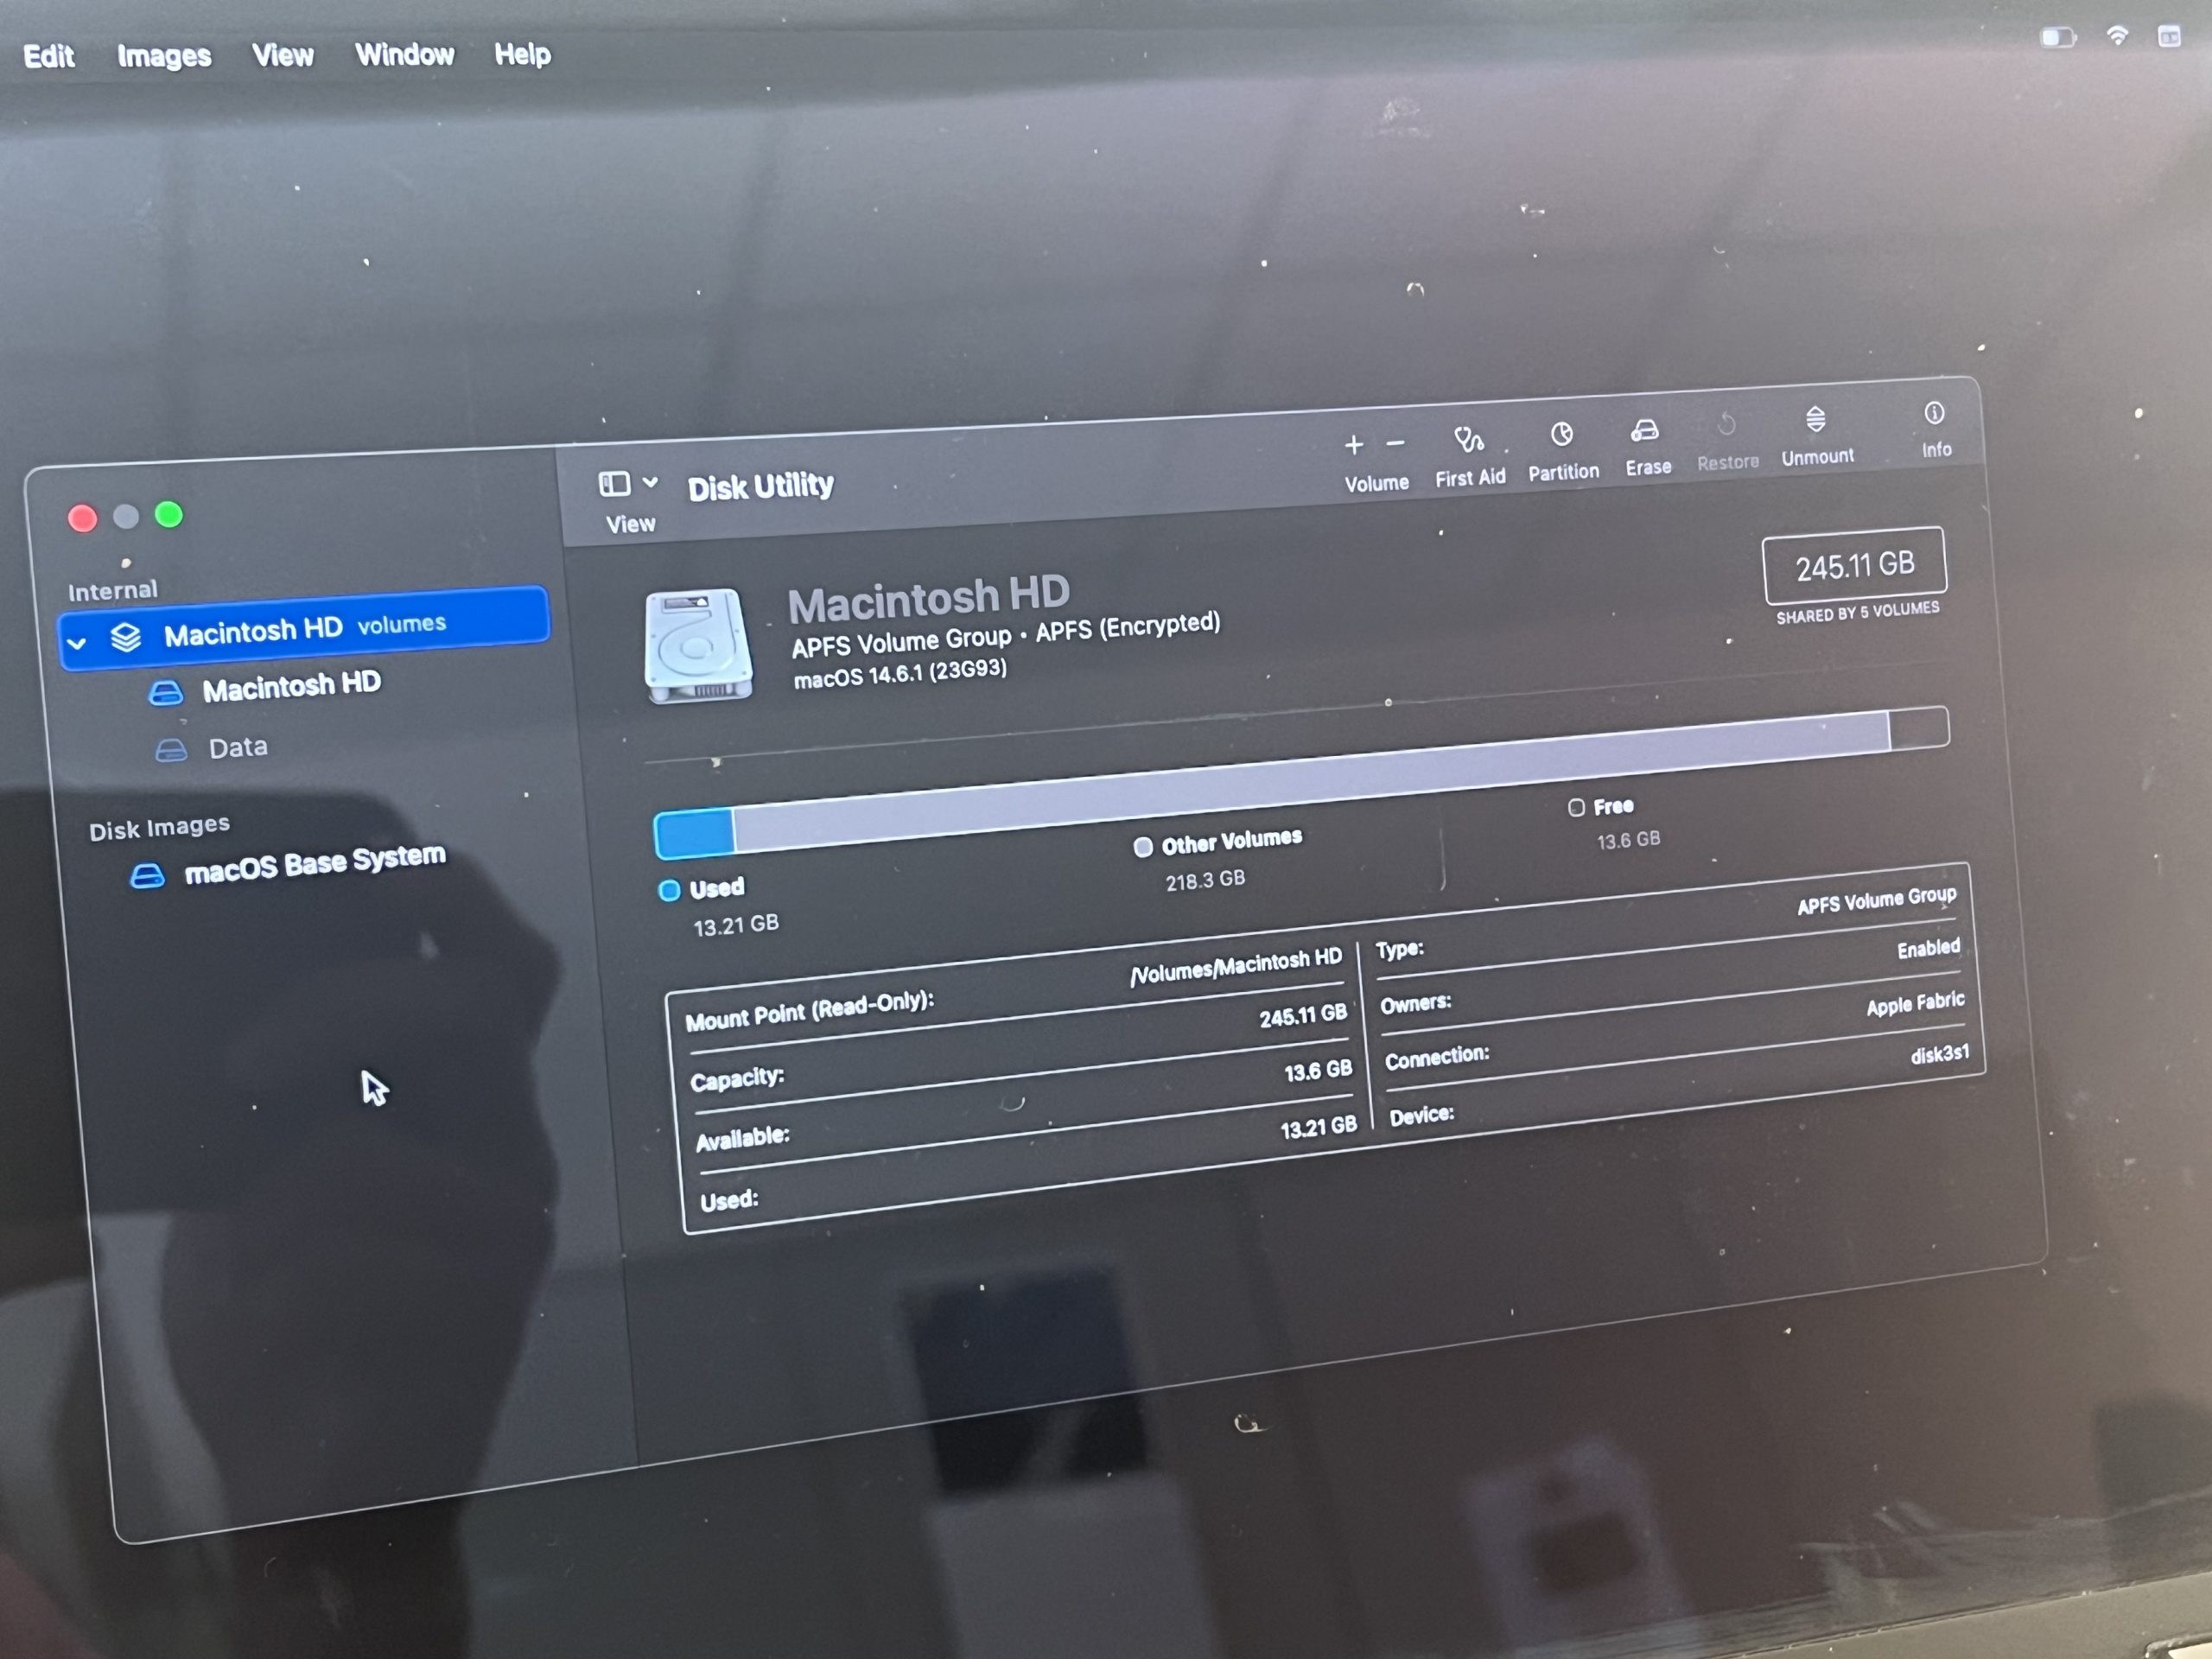Click the add volume plus icon
The height and width of the screenshot is (1659, 2212).
[x=1354, y=445]
